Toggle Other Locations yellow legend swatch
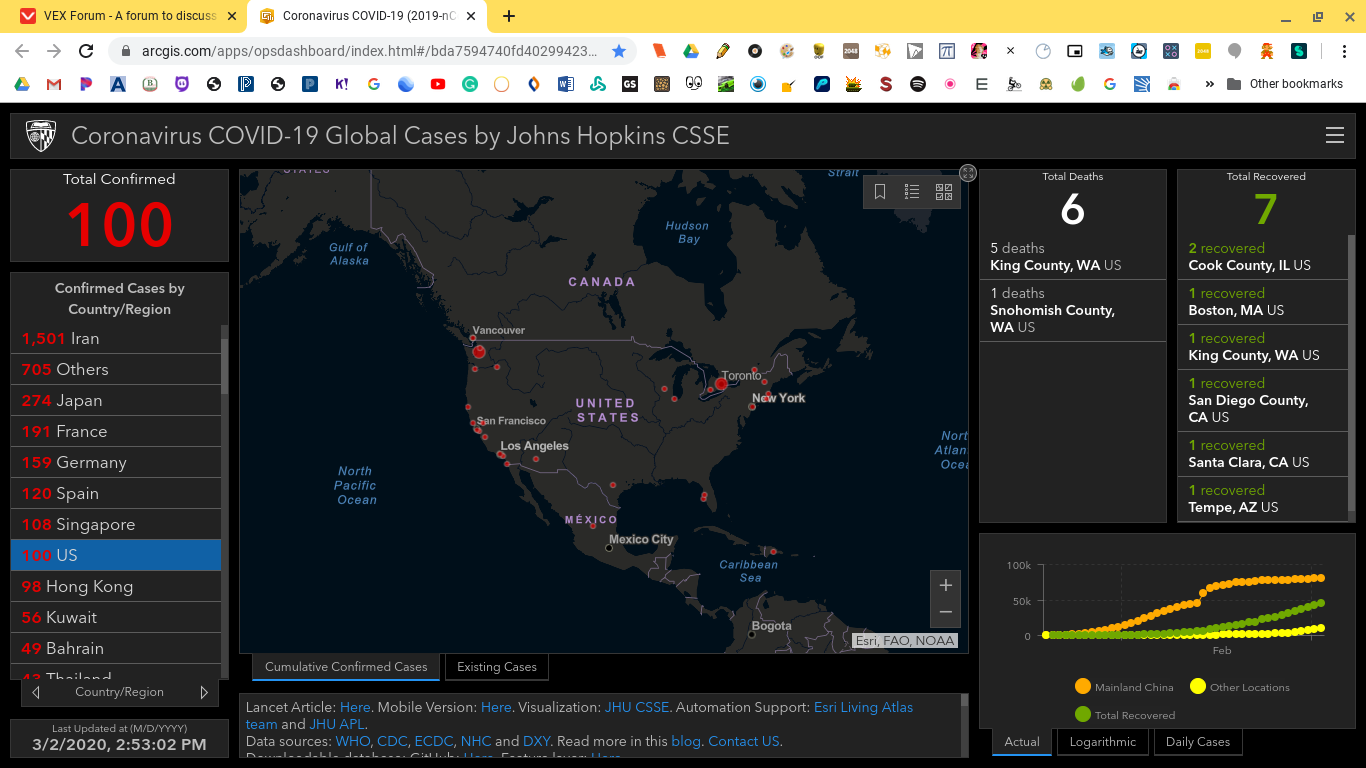 (x=1197, y=686)
